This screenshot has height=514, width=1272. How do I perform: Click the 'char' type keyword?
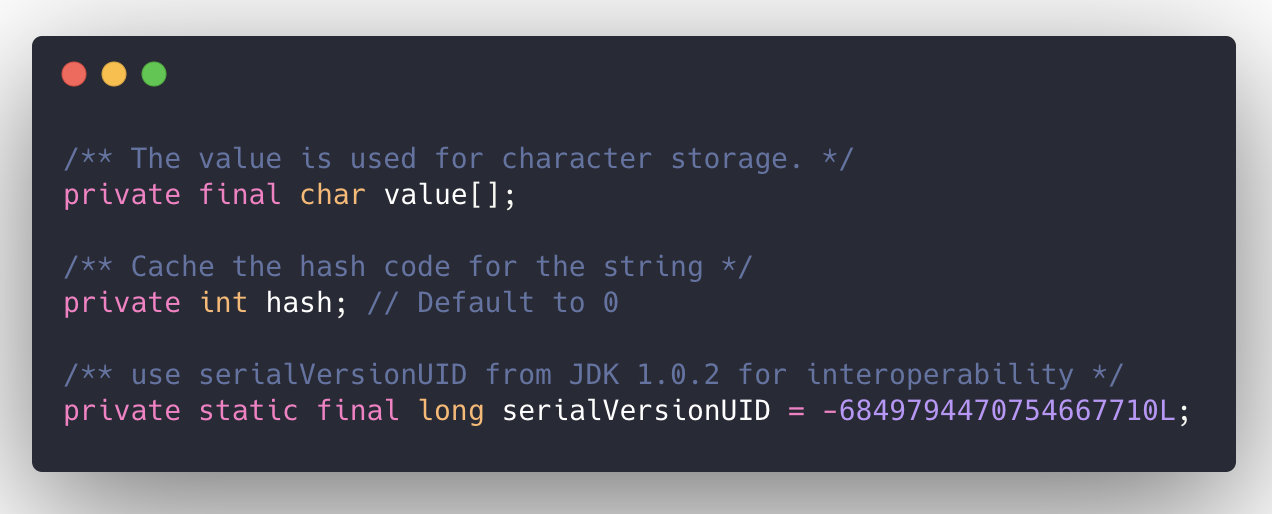[x=333, y=194]
